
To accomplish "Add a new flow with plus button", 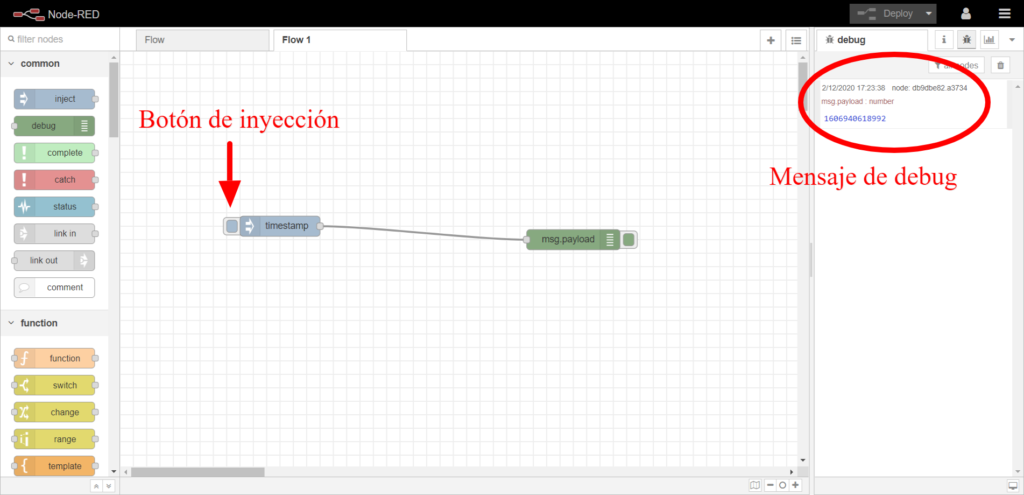I will click(x=771, y=40).
